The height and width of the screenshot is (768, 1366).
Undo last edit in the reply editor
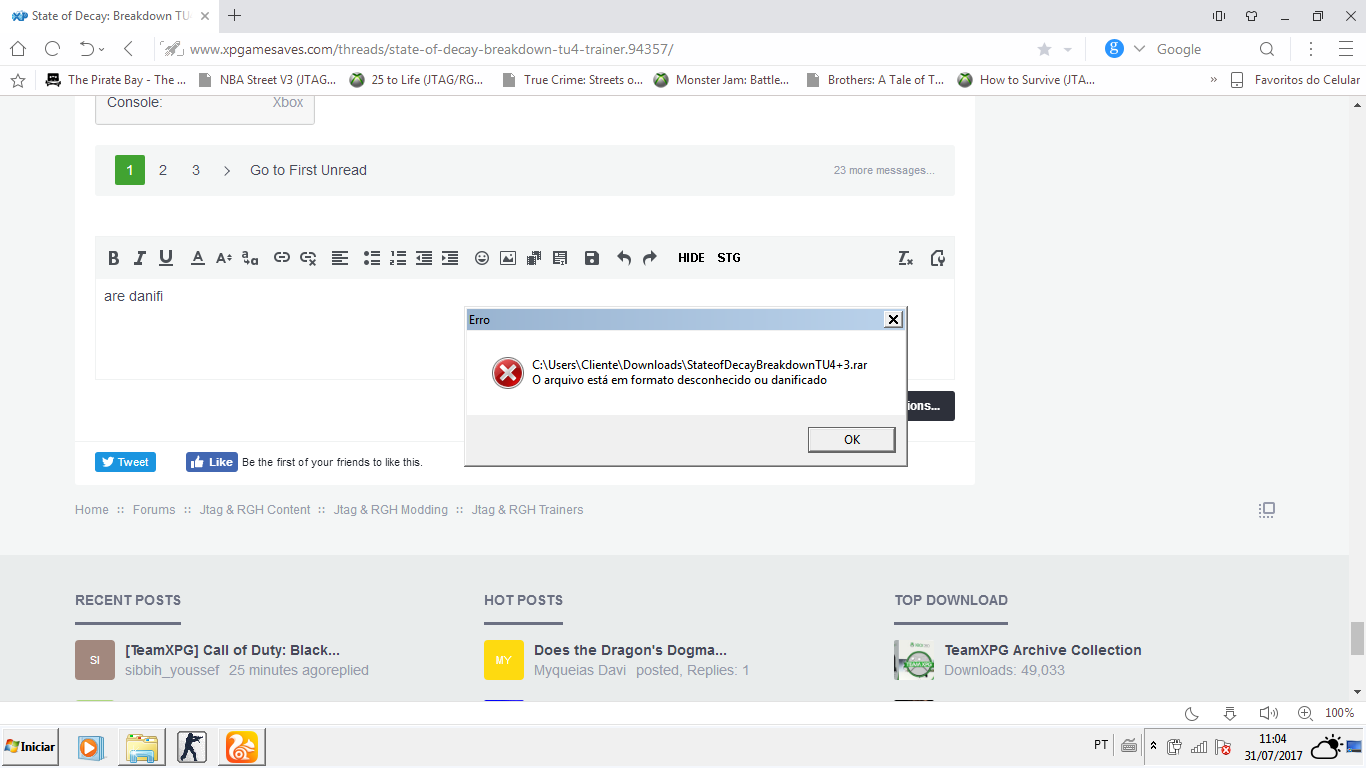tap(624, 258)
